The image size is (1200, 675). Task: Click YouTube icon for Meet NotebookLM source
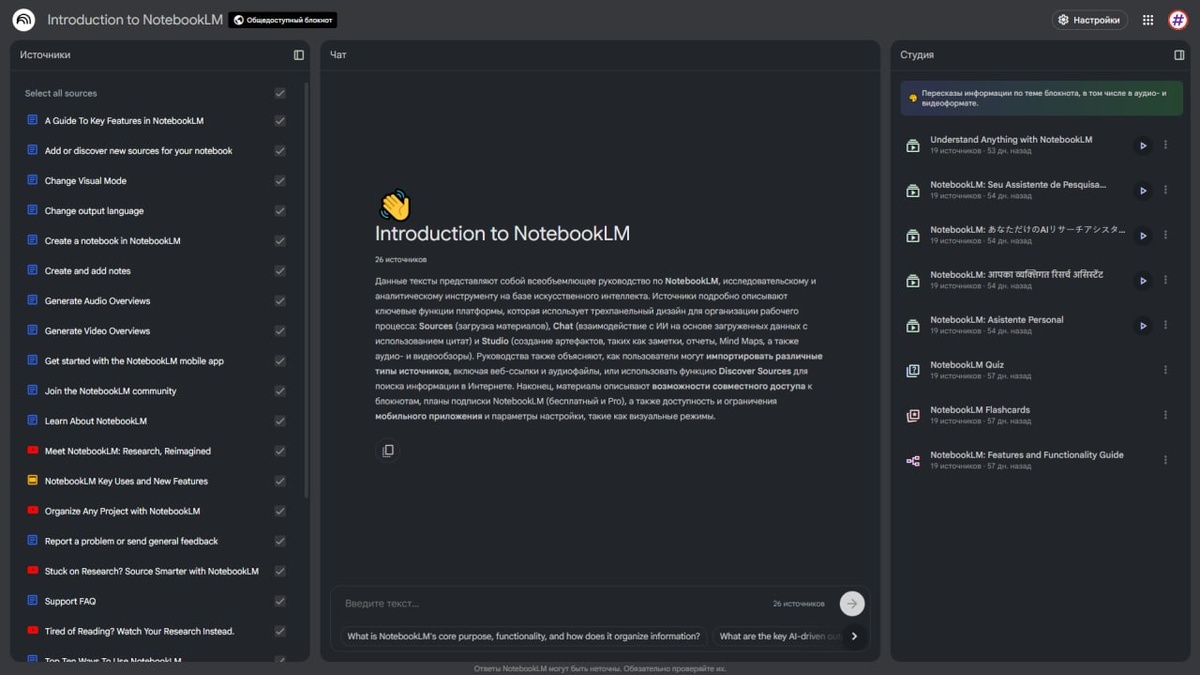(x=33, y=451)
